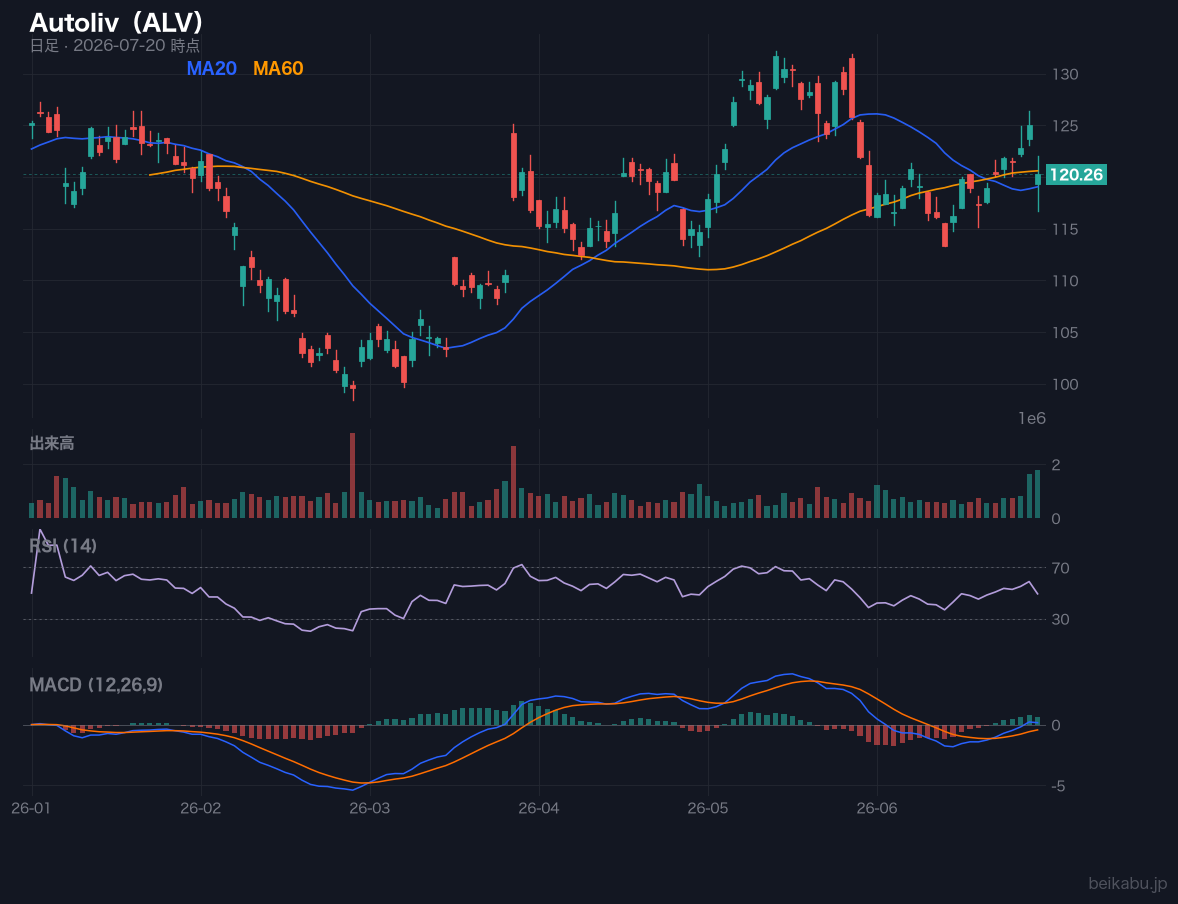Toggle the MA20 legend entry

pos(211,68)
